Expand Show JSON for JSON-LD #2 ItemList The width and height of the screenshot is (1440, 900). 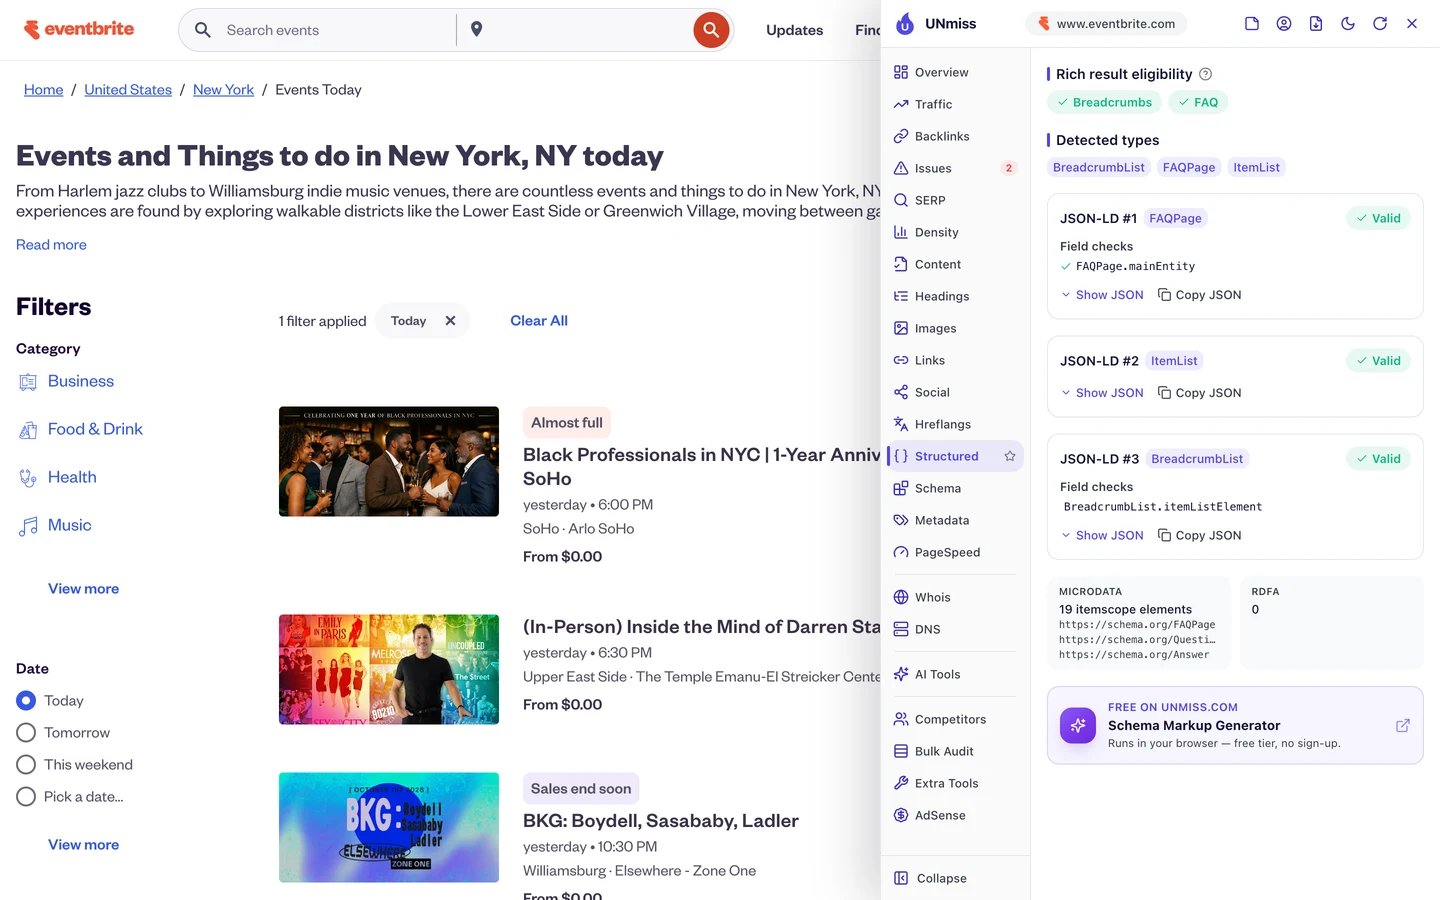tap(1102, 393)
